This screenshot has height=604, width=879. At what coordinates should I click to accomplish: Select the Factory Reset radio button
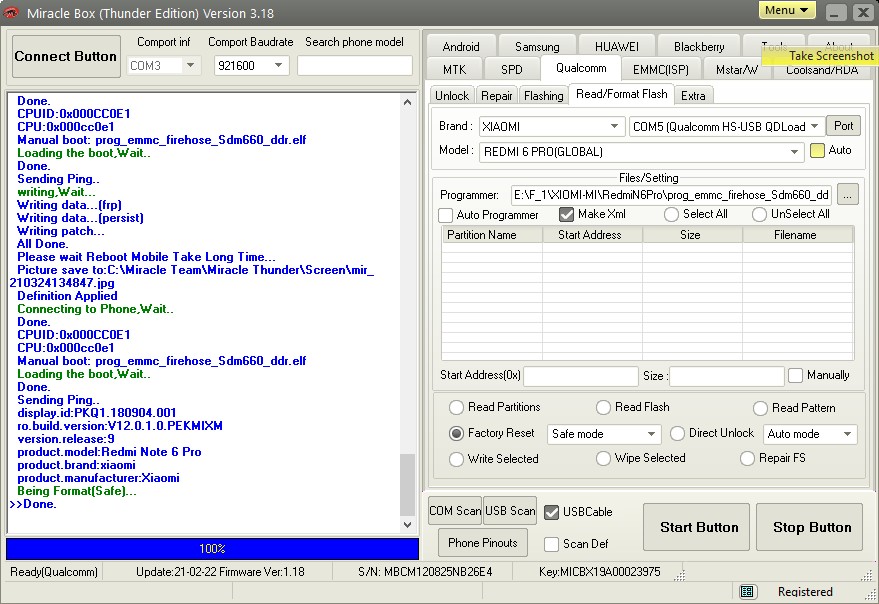coord(456,434)
